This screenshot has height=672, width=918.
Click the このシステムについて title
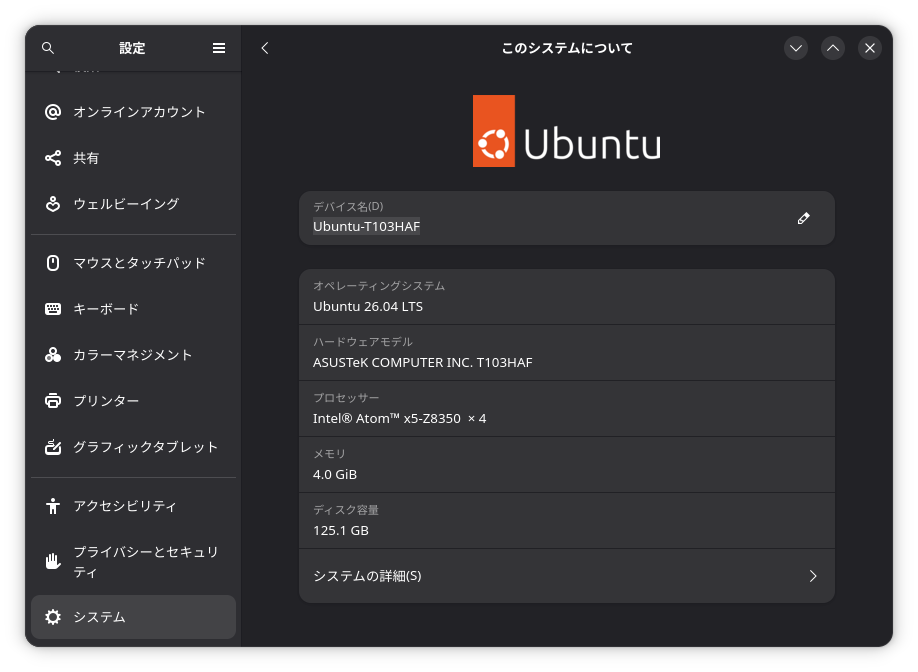pos(567,48)
